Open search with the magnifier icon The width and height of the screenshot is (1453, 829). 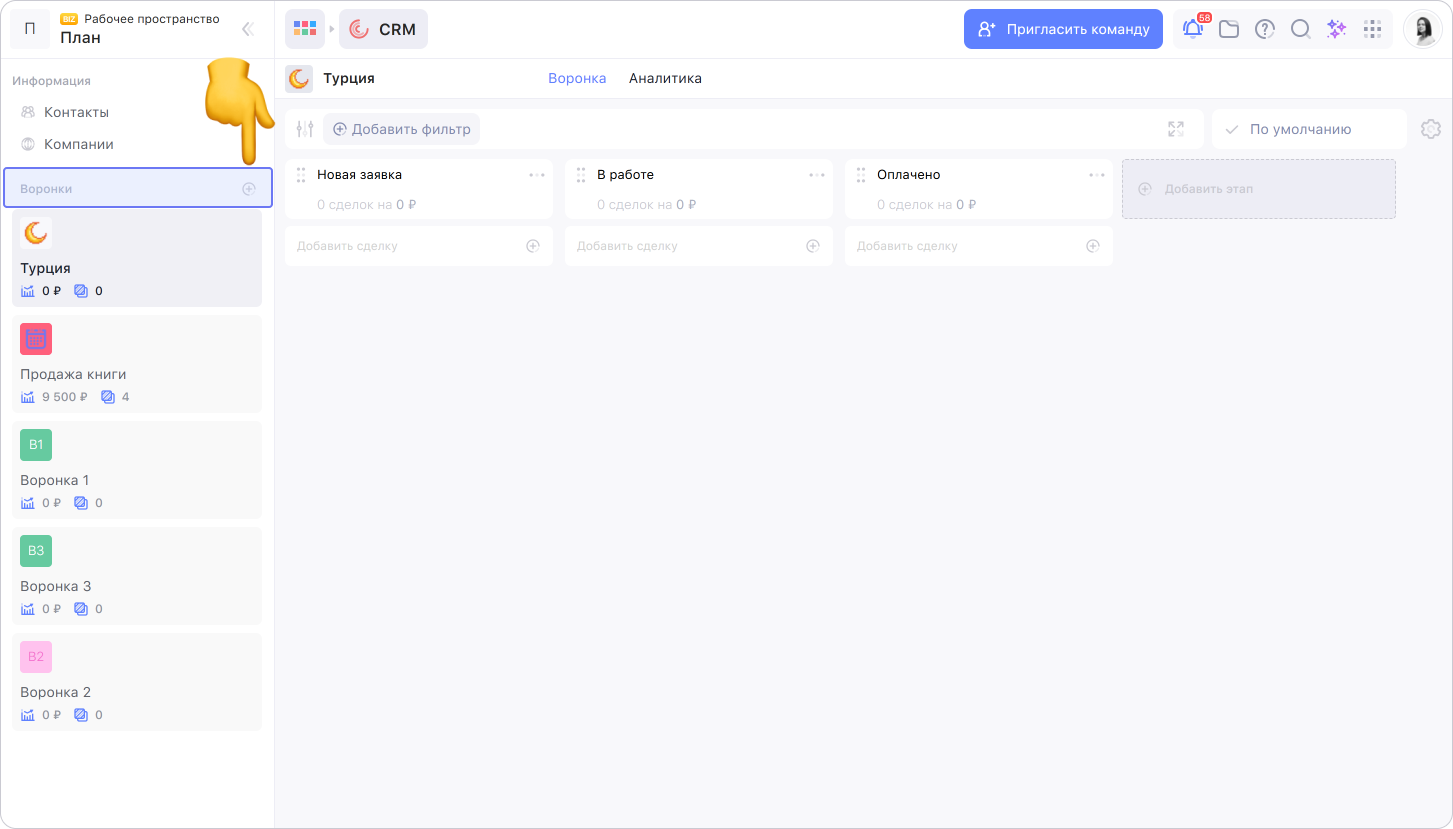pyautogui.click(x=1300, y=29)
